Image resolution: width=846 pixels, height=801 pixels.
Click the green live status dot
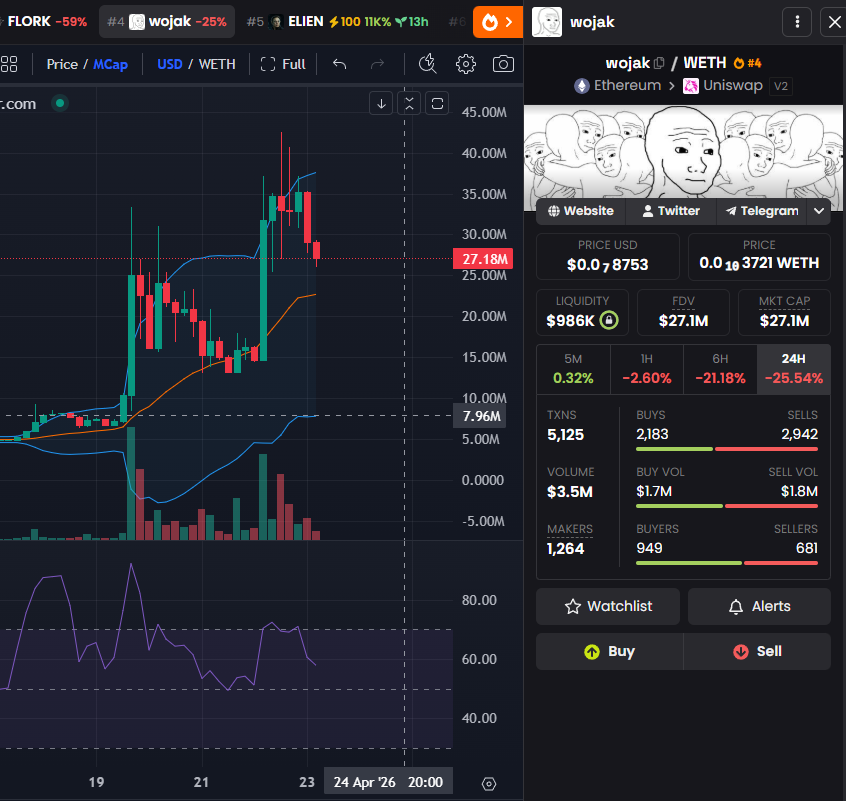click(60, 103)
